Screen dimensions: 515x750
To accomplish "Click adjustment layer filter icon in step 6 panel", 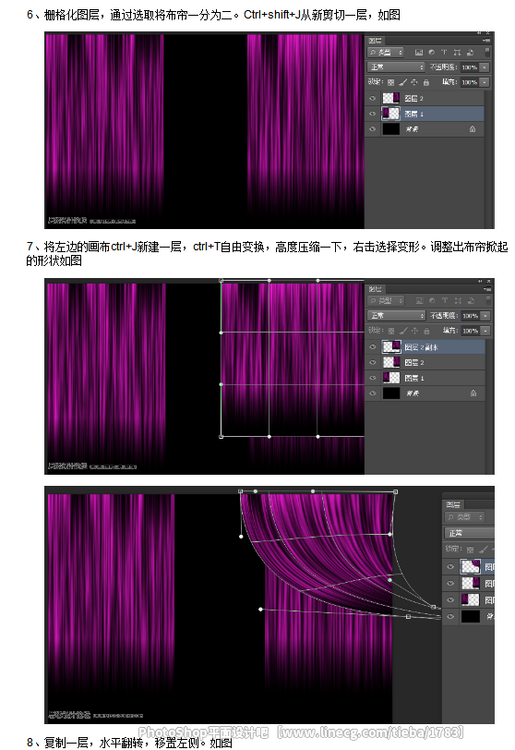I will point(432,52).
